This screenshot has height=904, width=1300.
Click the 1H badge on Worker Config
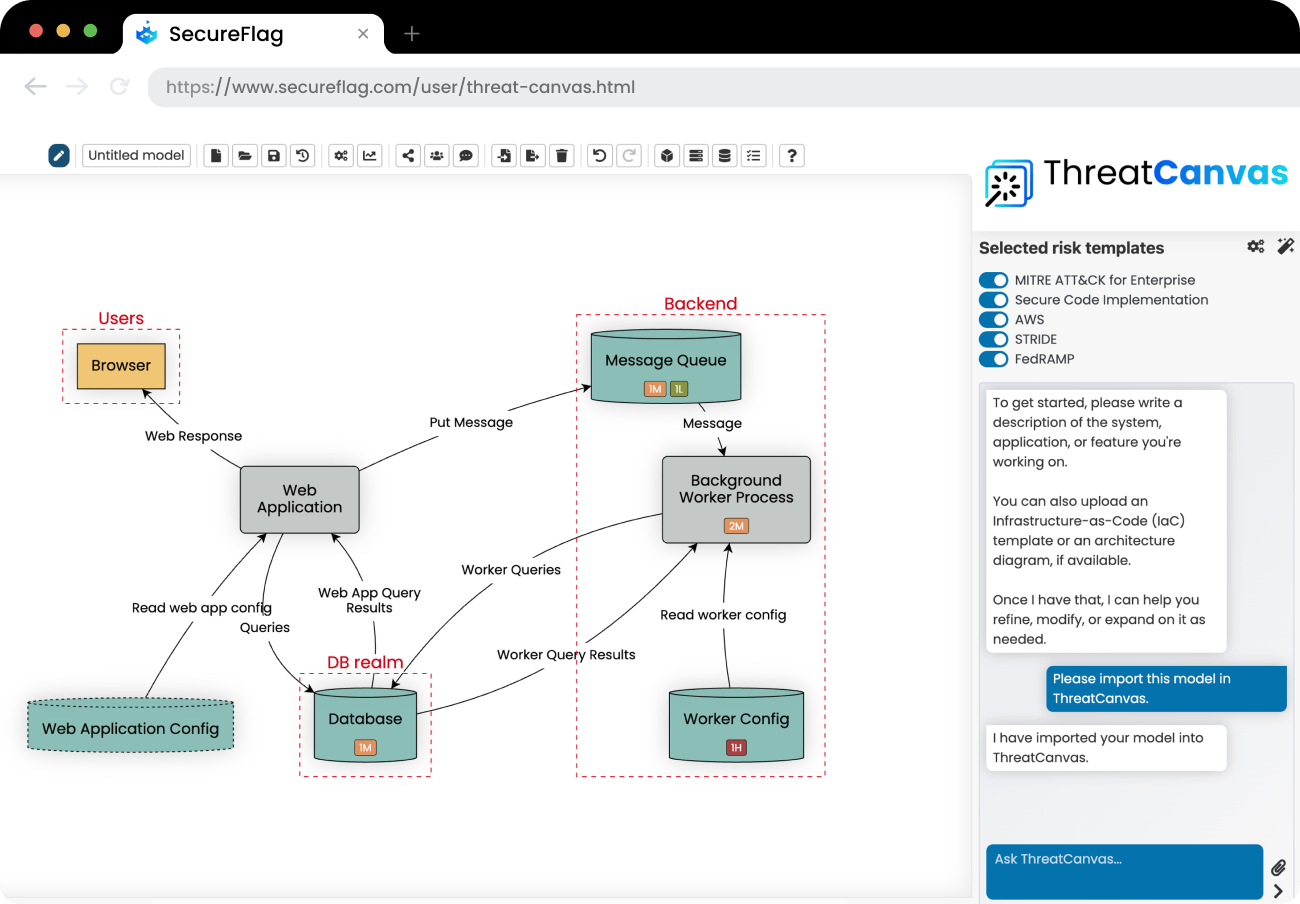736,748
